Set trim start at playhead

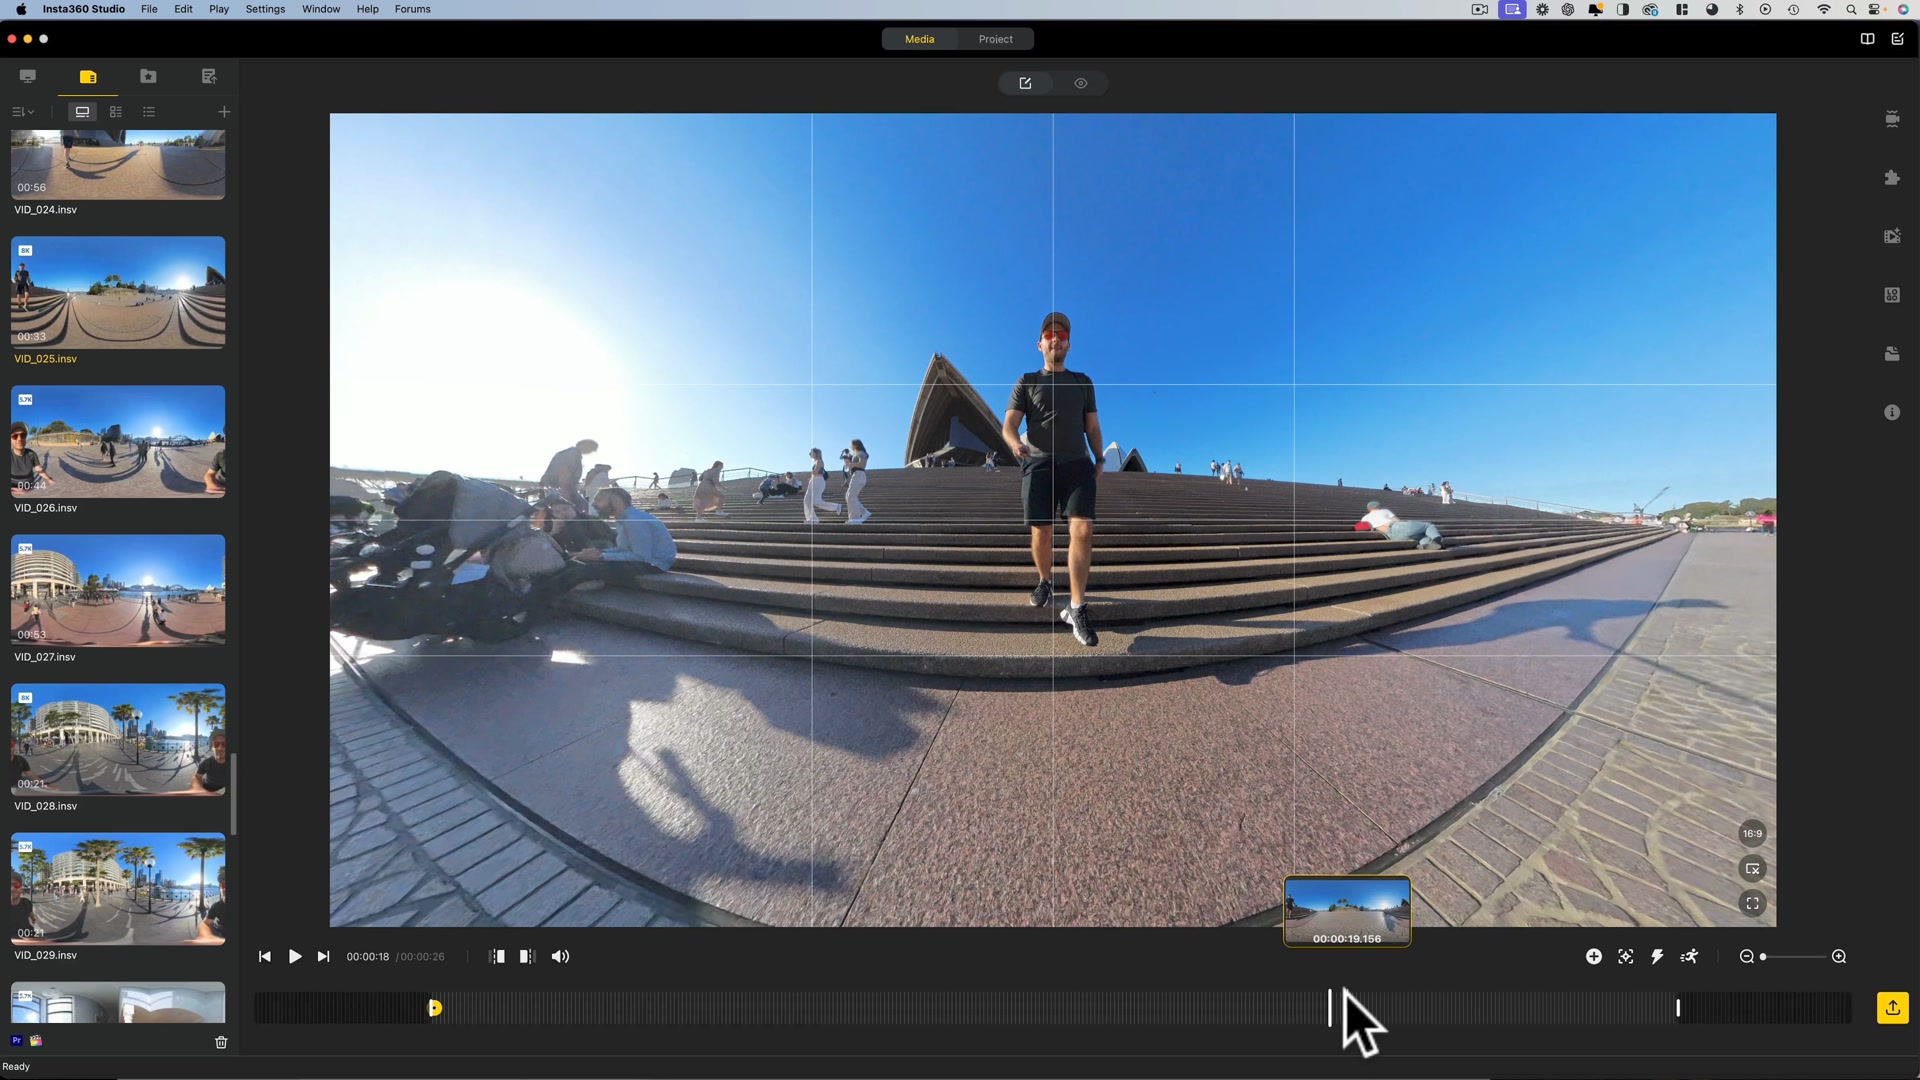click(497, 957)
